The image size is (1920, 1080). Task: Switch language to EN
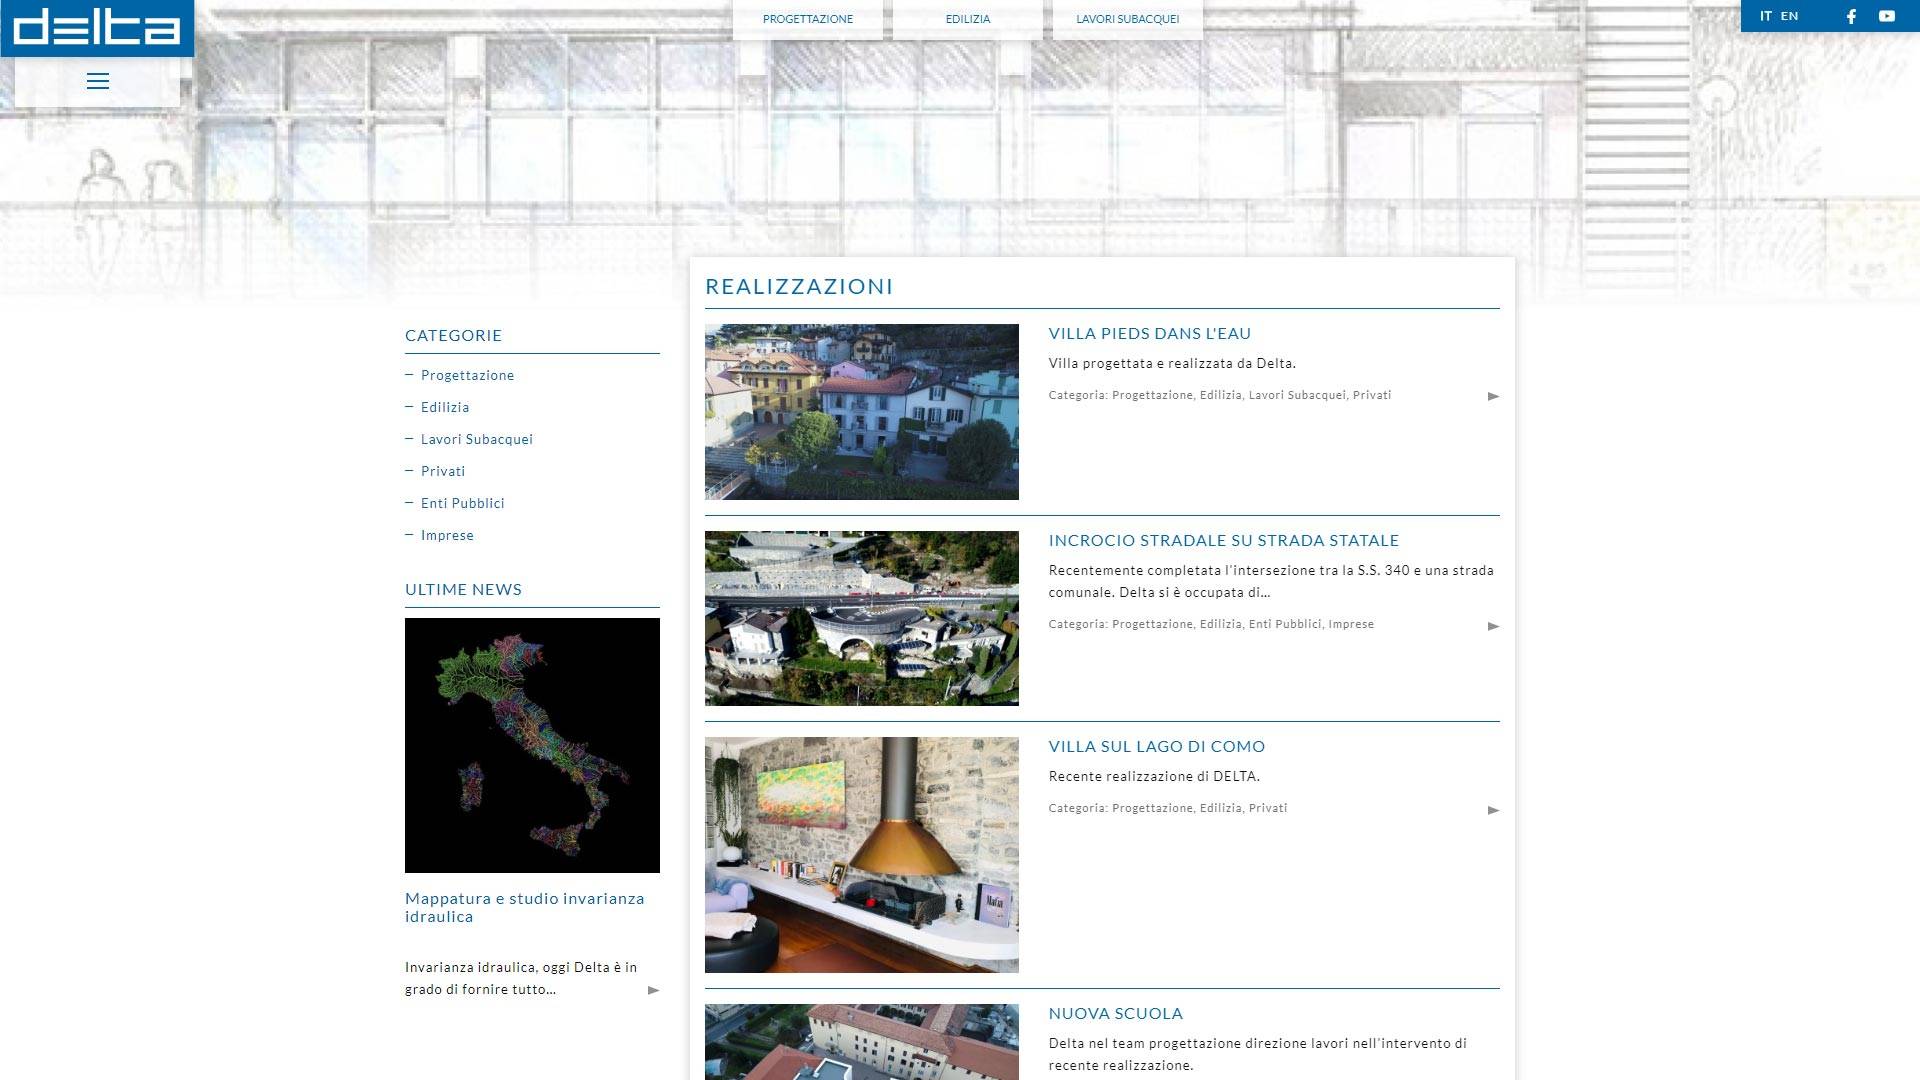pyautogui.click(x=1789, y=16)
